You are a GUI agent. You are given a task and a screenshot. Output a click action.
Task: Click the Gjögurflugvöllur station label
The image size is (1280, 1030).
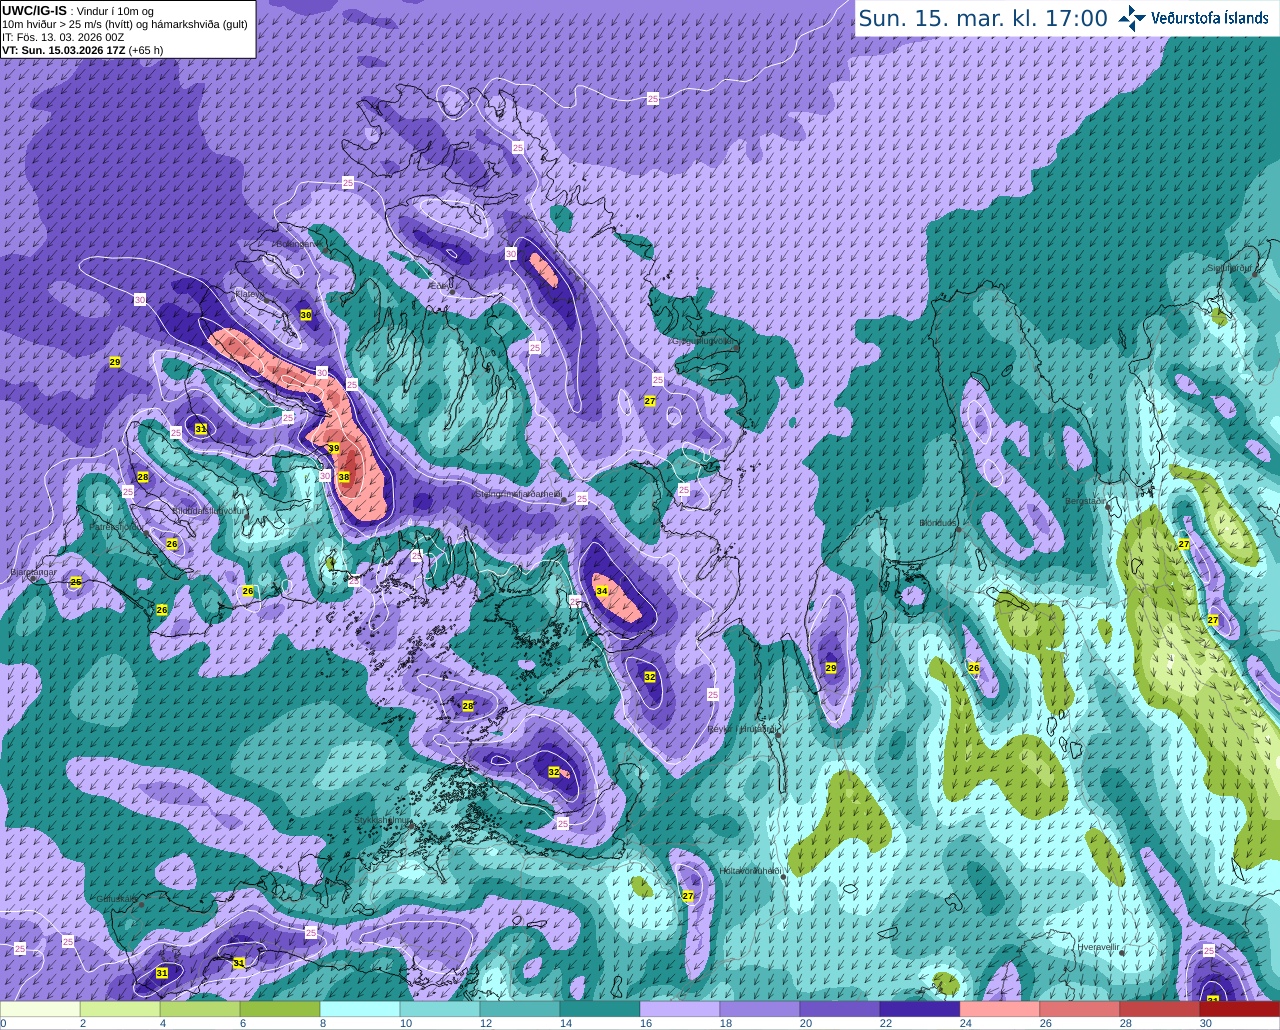[705, 340]
